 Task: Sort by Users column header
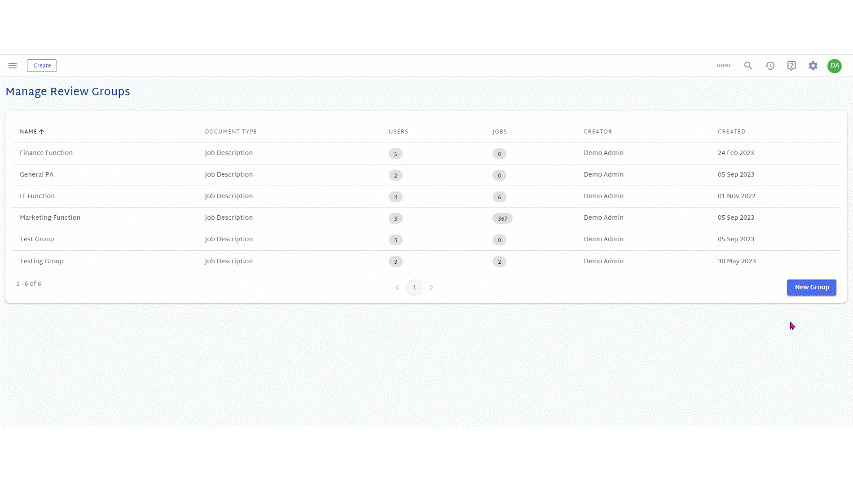(398, 132)
